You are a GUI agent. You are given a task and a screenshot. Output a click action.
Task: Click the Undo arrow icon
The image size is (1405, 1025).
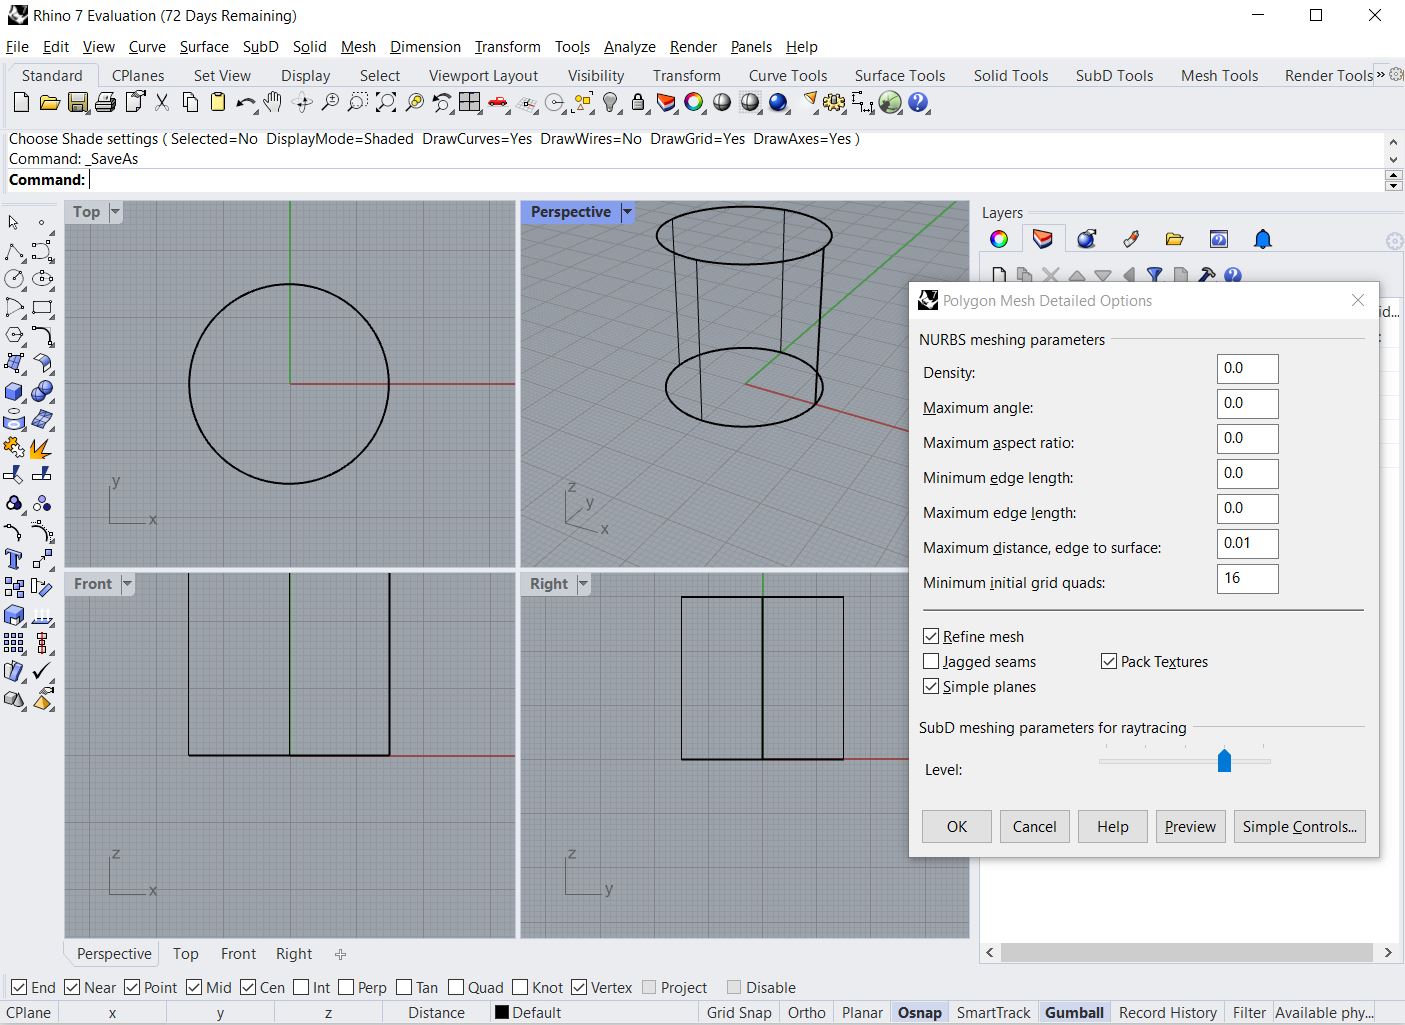coord(245,102)
